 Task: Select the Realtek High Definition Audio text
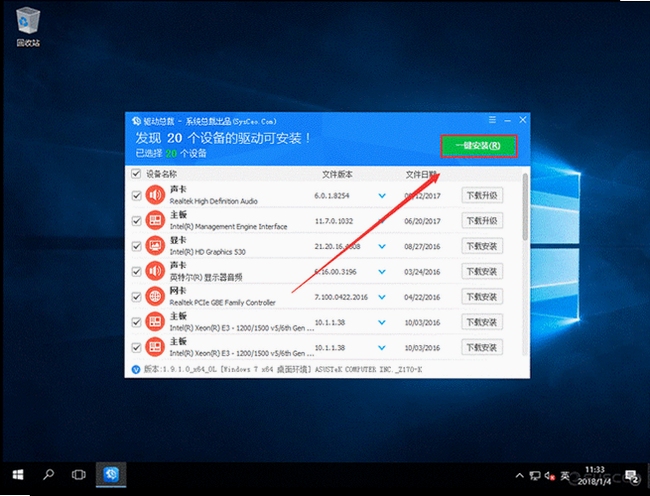tap(213, 201)
